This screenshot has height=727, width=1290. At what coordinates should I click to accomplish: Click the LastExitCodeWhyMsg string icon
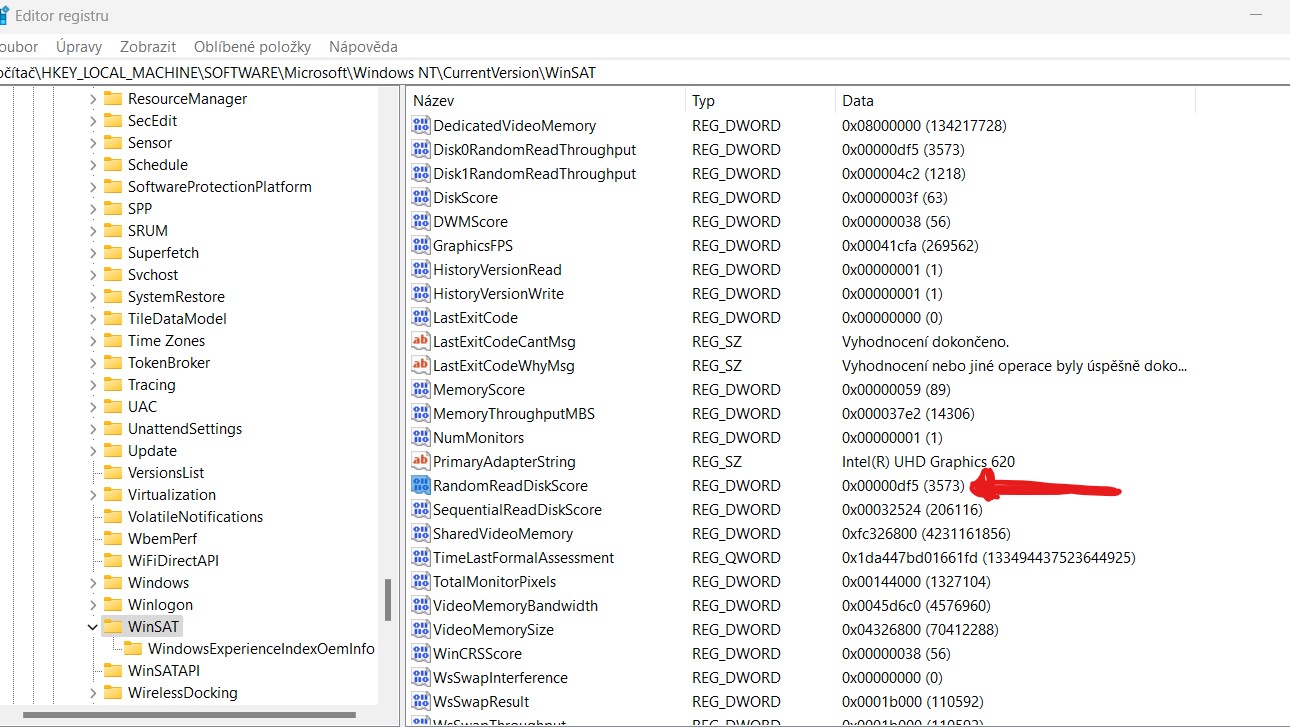(x=420, y=365)
